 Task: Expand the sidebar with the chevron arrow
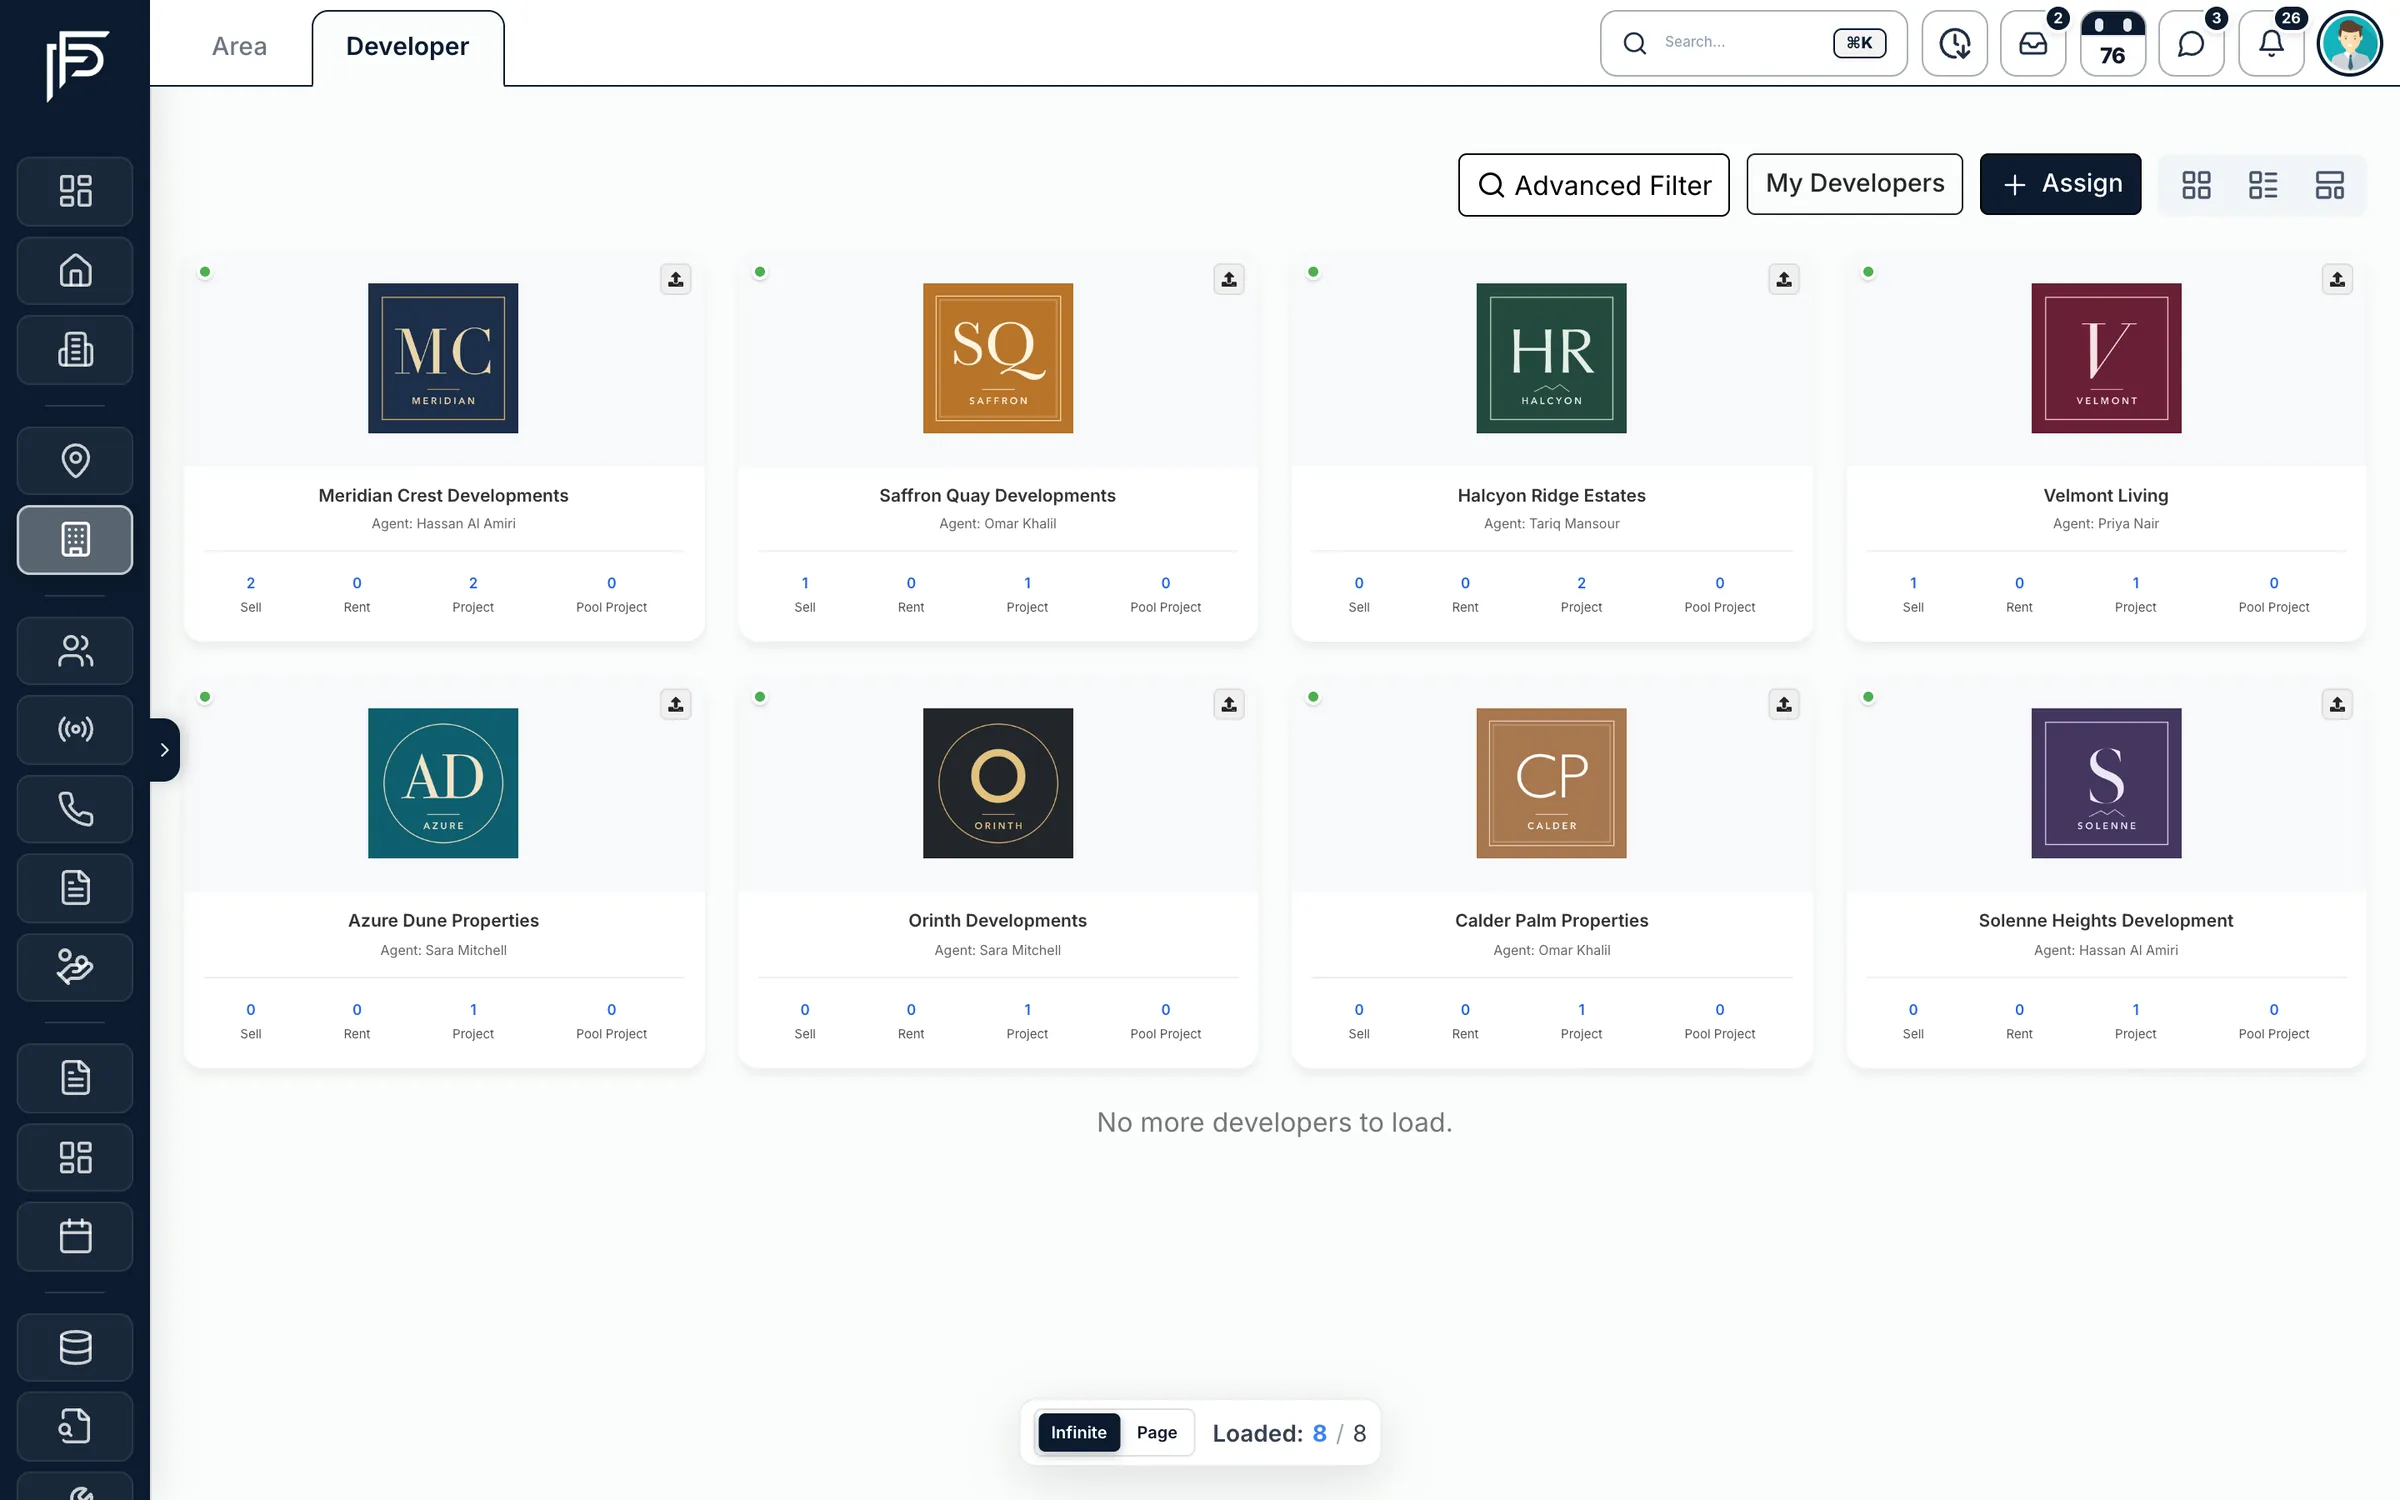point(164,749)
